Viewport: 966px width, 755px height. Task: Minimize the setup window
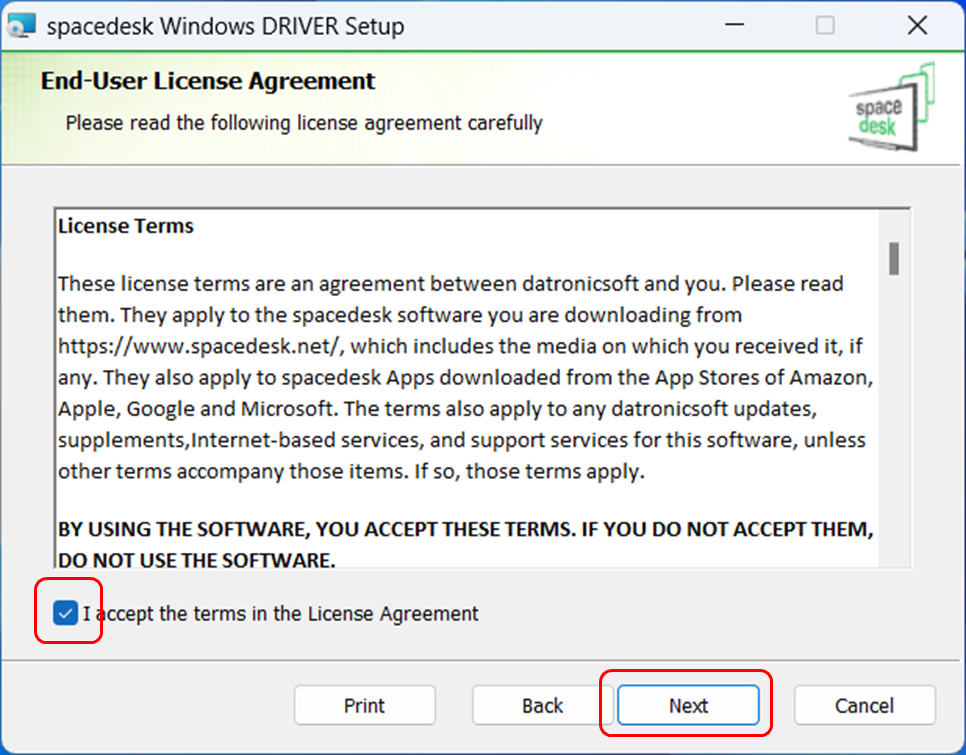734,25
